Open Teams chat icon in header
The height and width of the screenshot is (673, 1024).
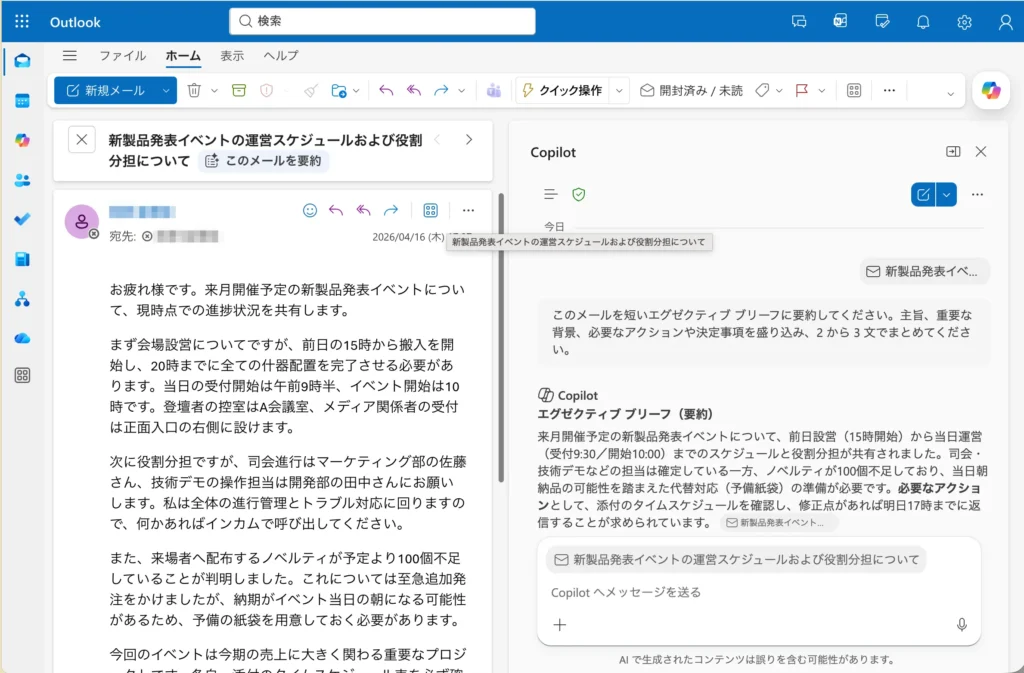click(x=799, y=22)
